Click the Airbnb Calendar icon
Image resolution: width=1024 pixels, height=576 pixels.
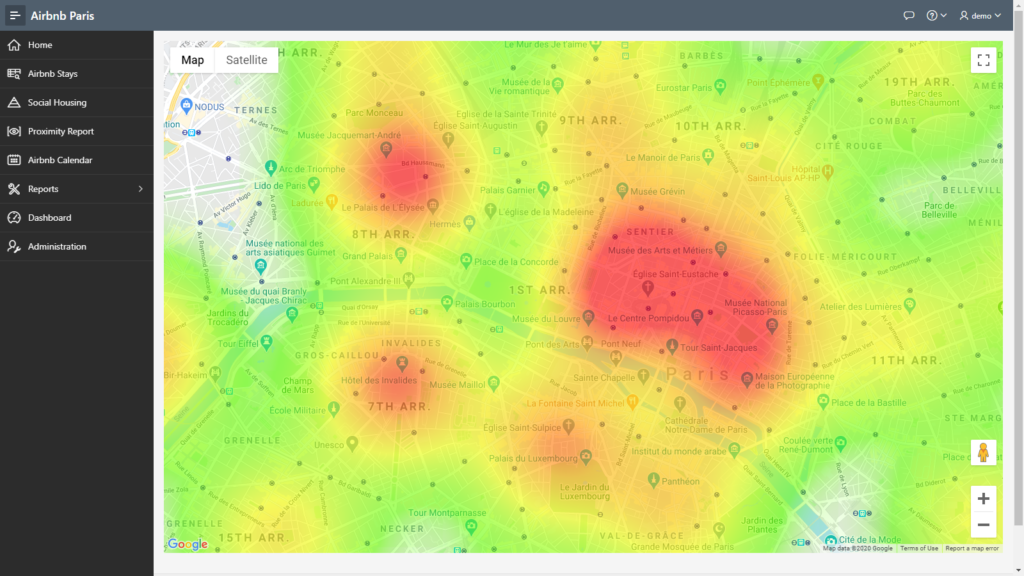pyautogui.click(x=14, y=160)
